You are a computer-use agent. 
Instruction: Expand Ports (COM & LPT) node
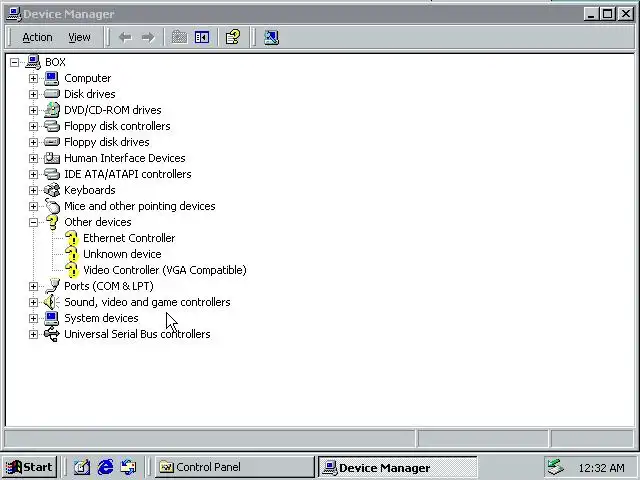click(33, 286)
